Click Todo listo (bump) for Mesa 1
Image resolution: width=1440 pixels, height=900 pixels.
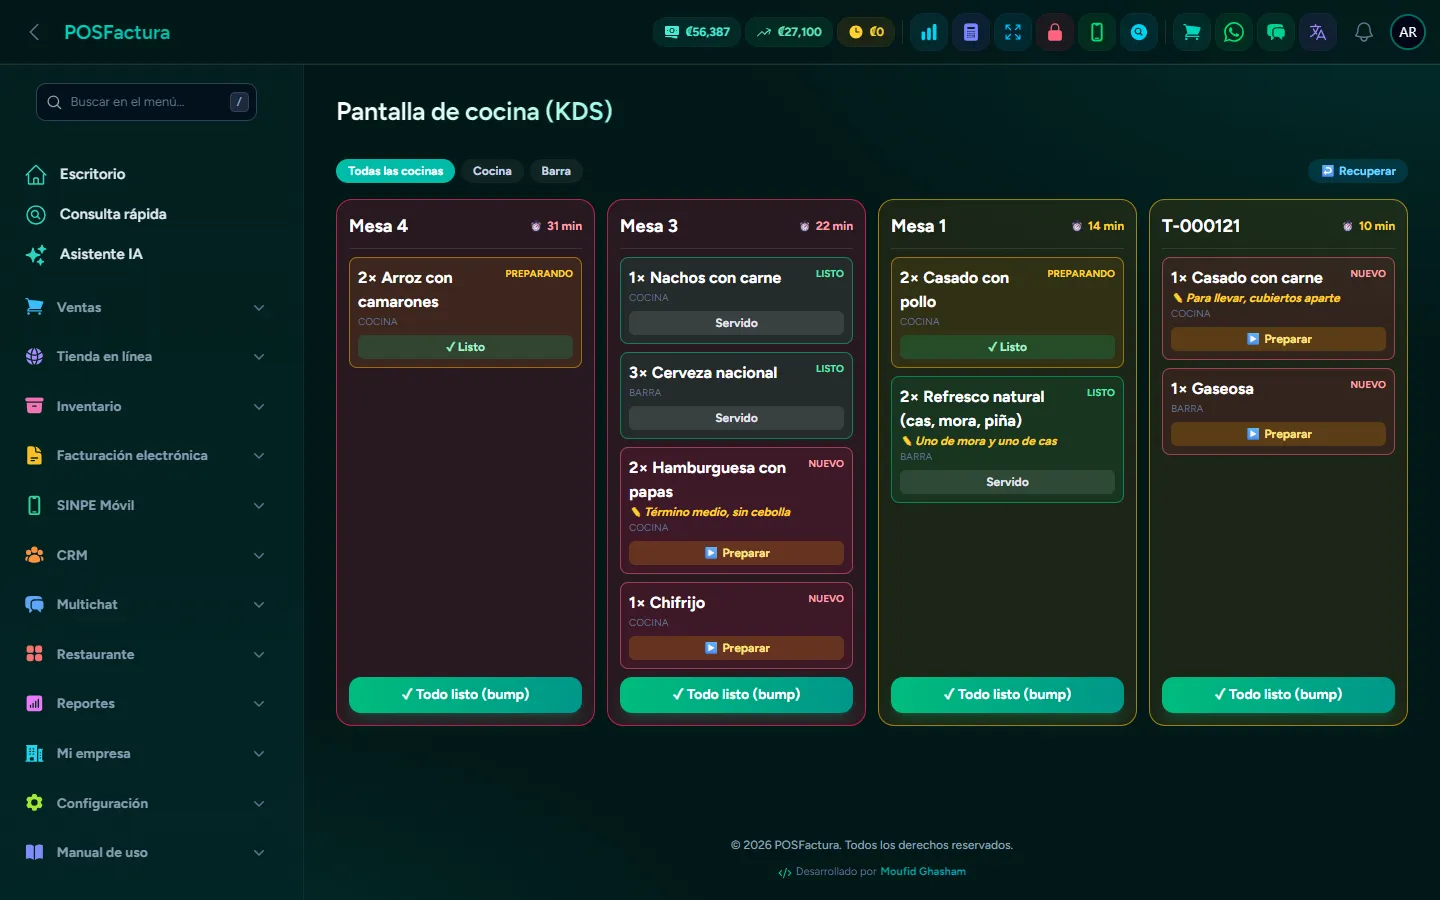pyautogui.click(x=1007, y=695)
